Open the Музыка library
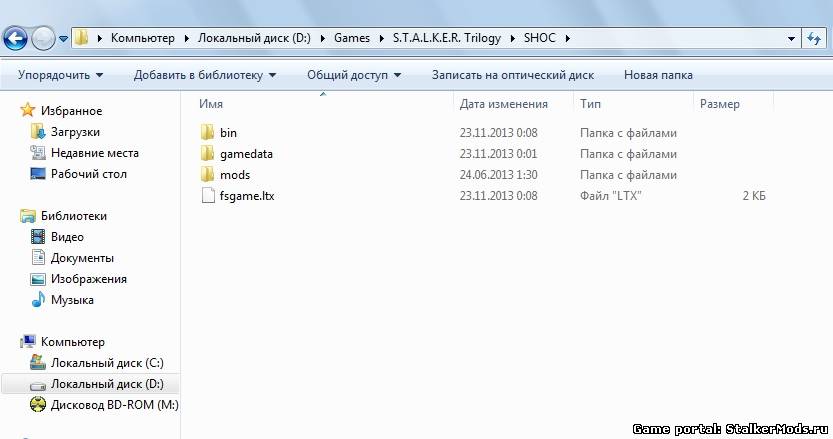Screen dimensions: 833x439 (72, 300)
